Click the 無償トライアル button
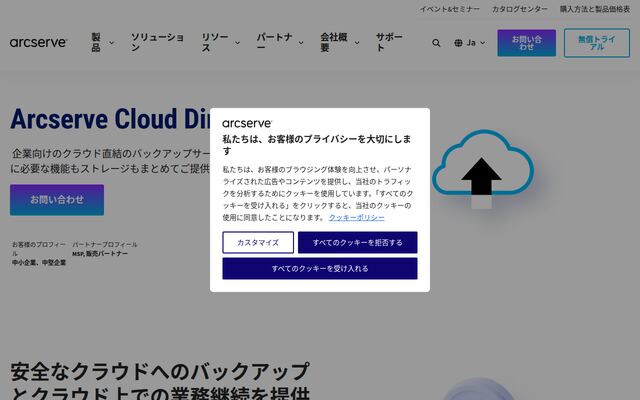Screen dimensions: 640x400 pos(597,43)
